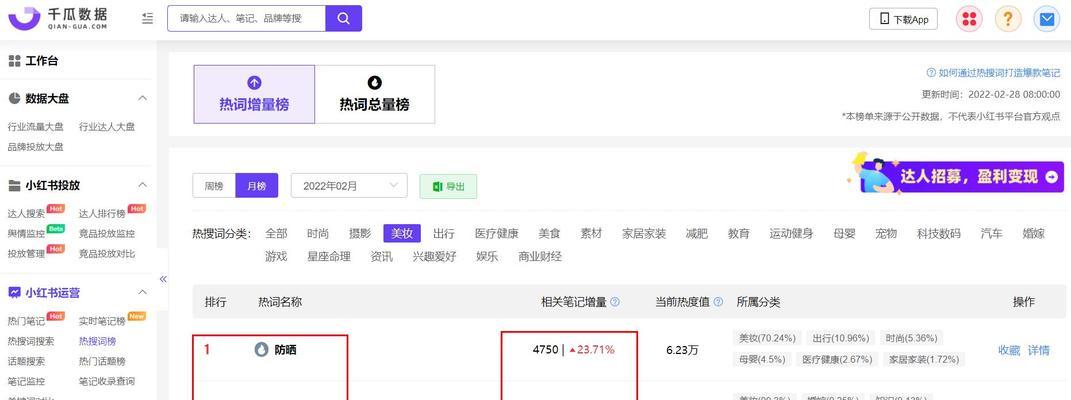Open 热搜词榜 in sidebar

[98, 341]
